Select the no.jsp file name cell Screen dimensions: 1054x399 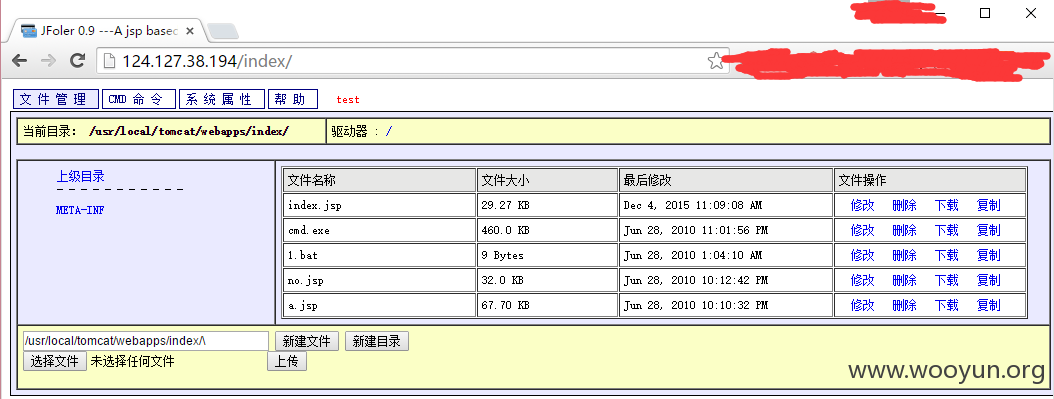click(x=379, y=280)
